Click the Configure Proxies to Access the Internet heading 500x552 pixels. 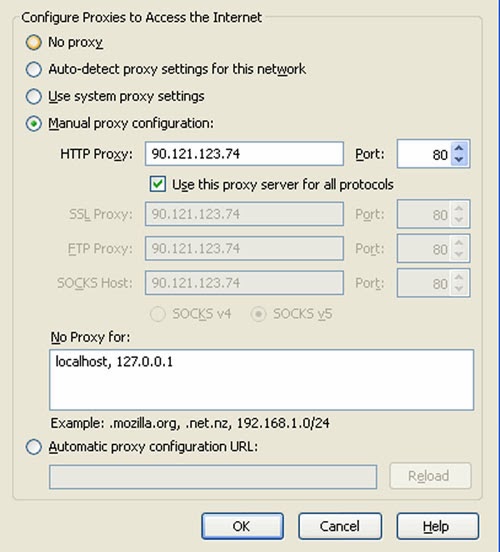tap(142, 18)
